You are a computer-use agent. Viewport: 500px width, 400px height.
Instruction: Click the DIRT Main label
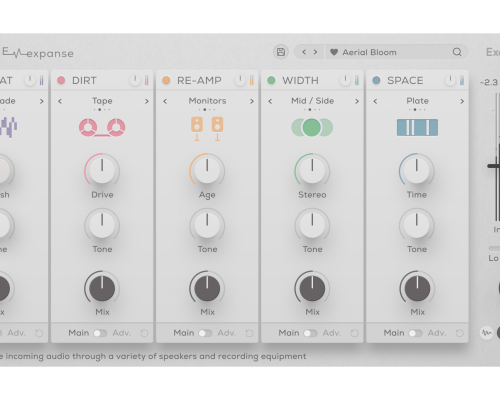click(79, 333)
